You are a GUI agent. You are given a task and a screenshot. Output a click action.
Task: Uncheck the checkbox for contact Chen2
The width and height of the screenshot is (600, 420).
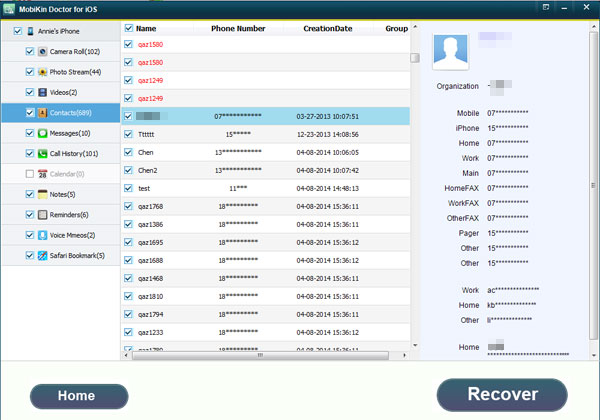point(128,170)
